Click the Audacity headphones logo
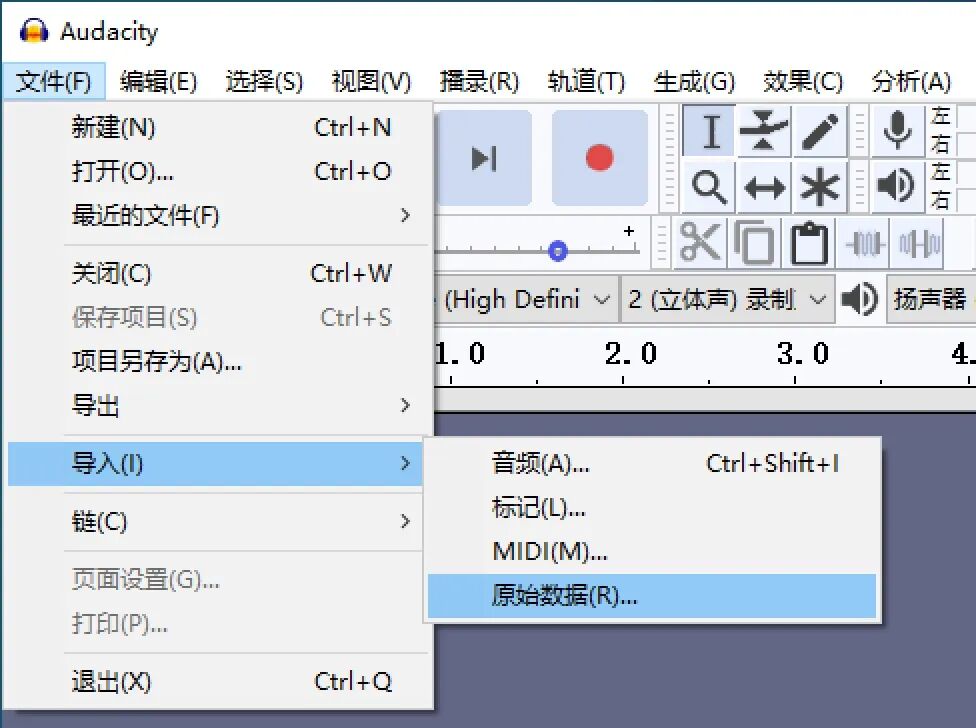Image resolution: width=976 pixels, height=728 pixels. click(34, 30)
